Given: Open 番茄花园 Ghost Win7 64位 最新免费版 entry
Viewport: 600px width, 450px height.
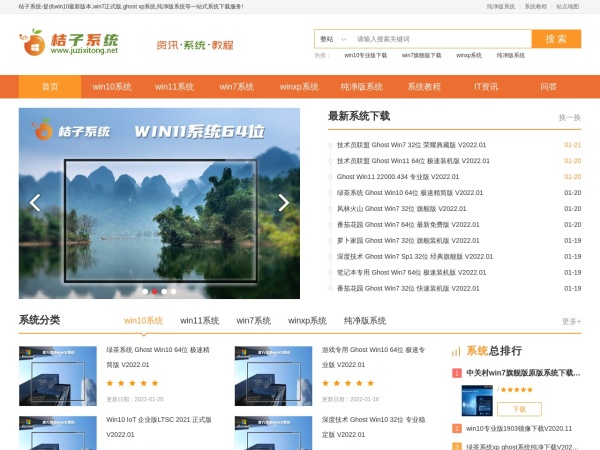Looking at the screenshot, I should coord(408,225).
